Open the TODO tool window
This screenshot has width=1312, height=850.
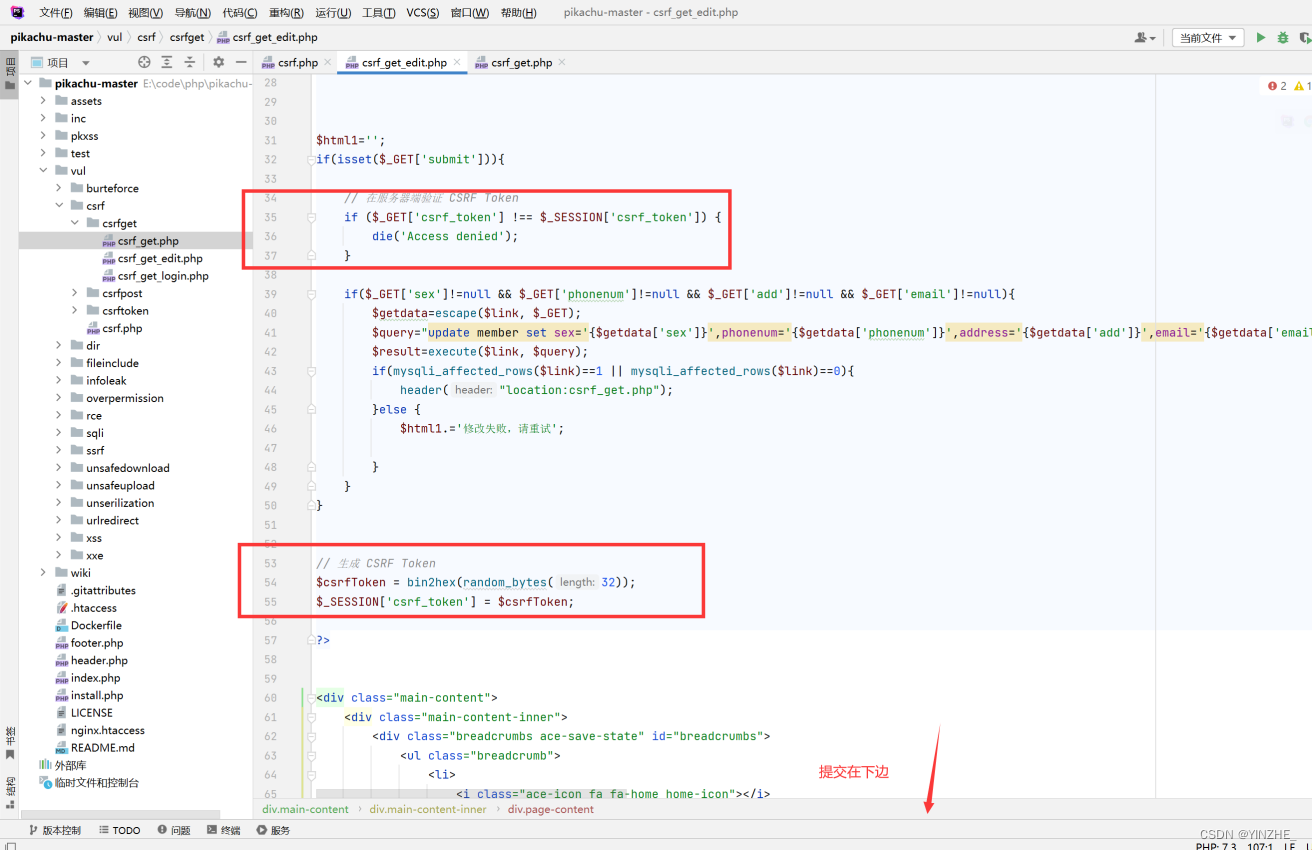tap(120, 830)
